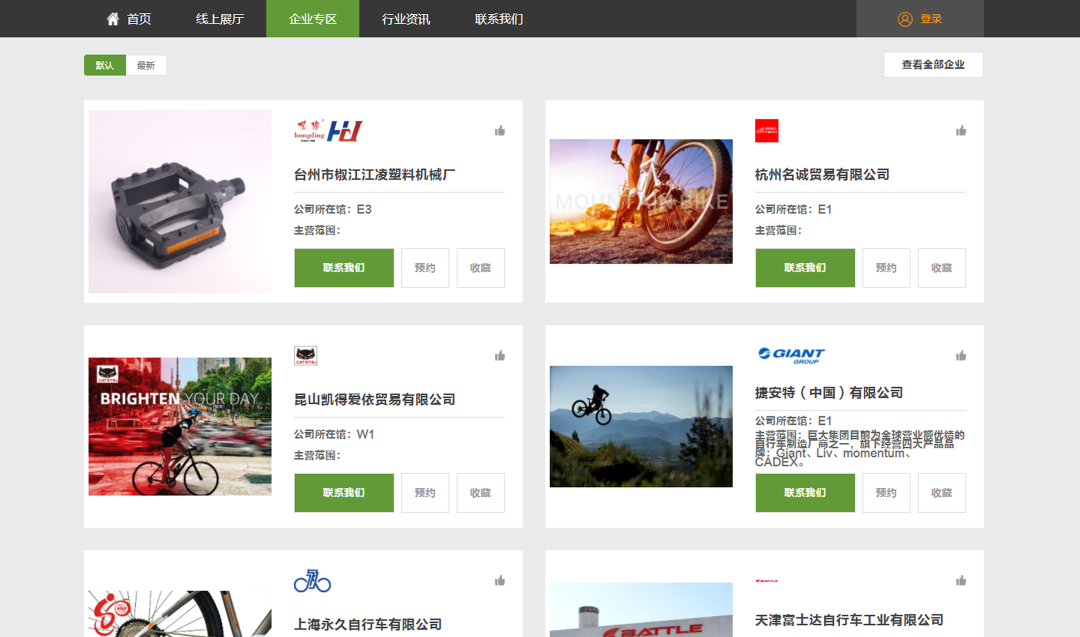This screenshot has height=637, width=1080.
Task: Go to 行业资讯 page
Action: click(406, 19)
